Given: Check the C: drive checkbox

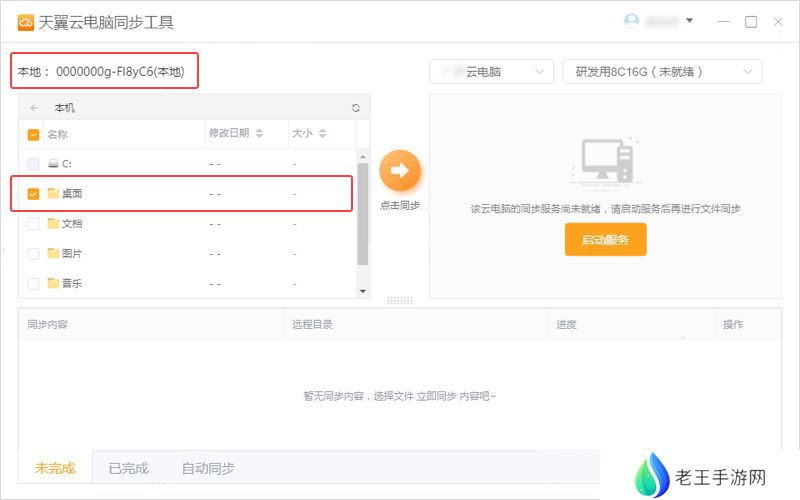Looking at the screenshot, I should tap(33, 164).
